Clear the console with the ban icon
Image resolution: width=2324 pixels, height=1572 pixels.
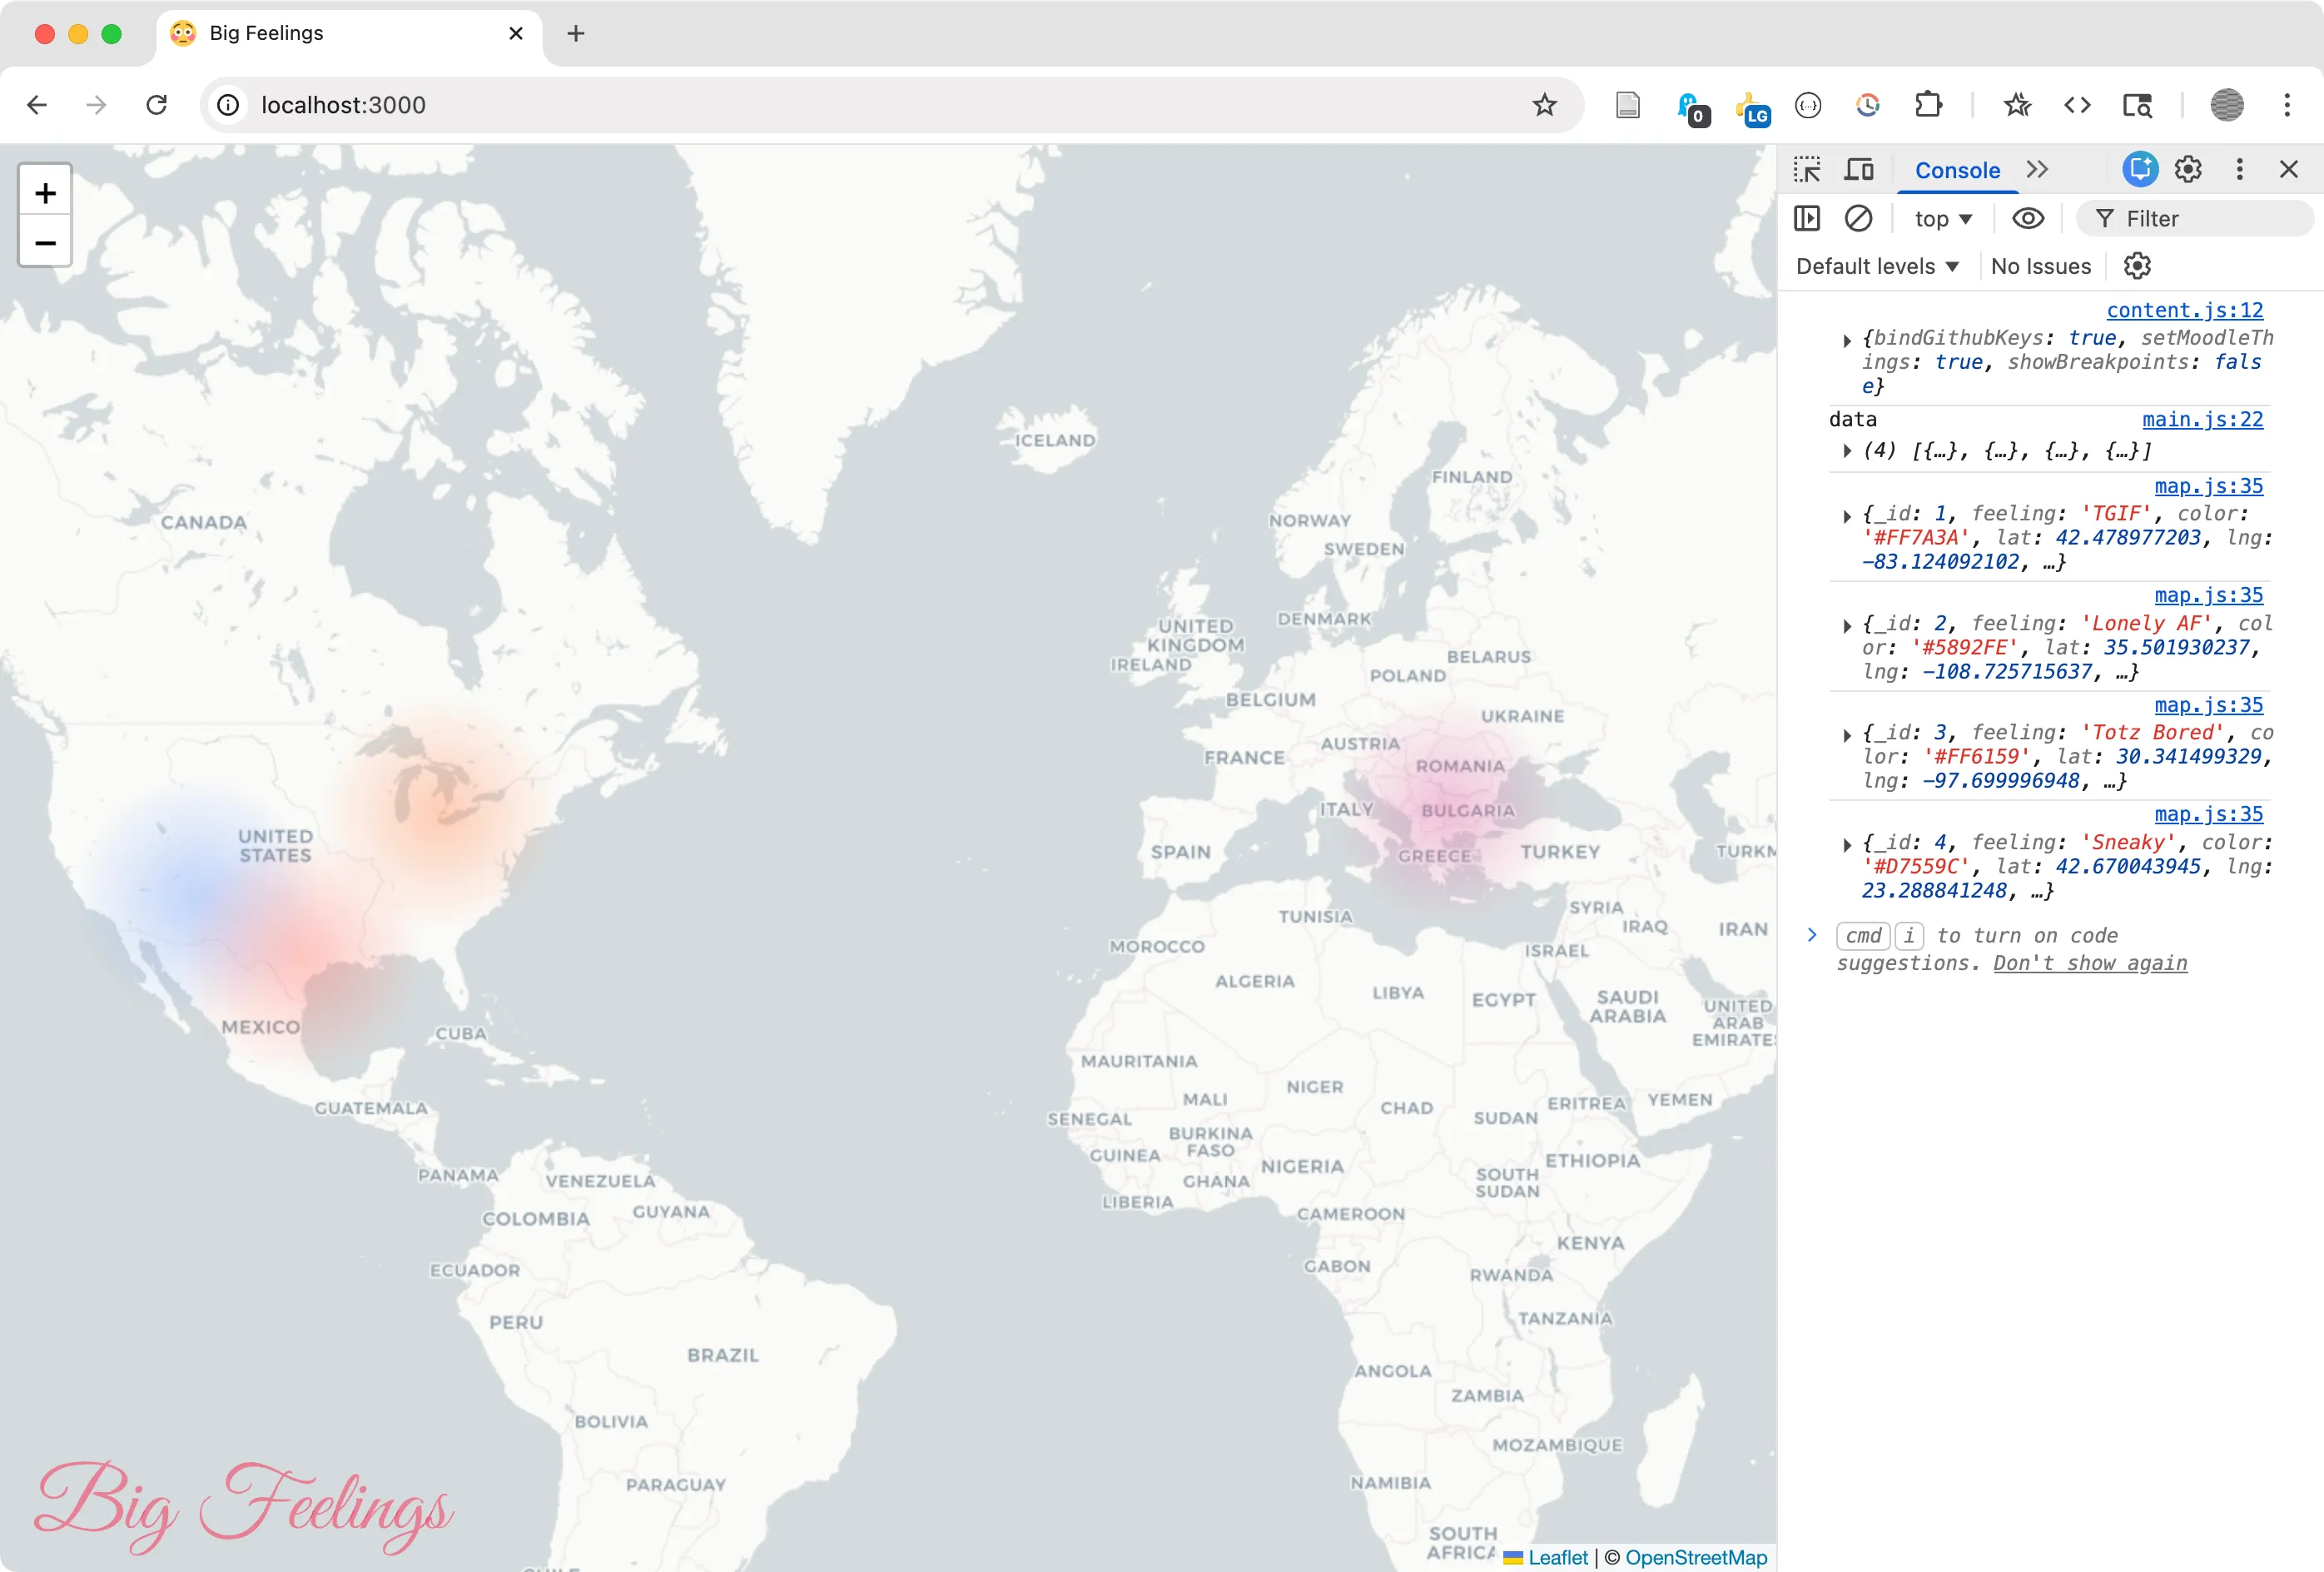coord(1858,218)
